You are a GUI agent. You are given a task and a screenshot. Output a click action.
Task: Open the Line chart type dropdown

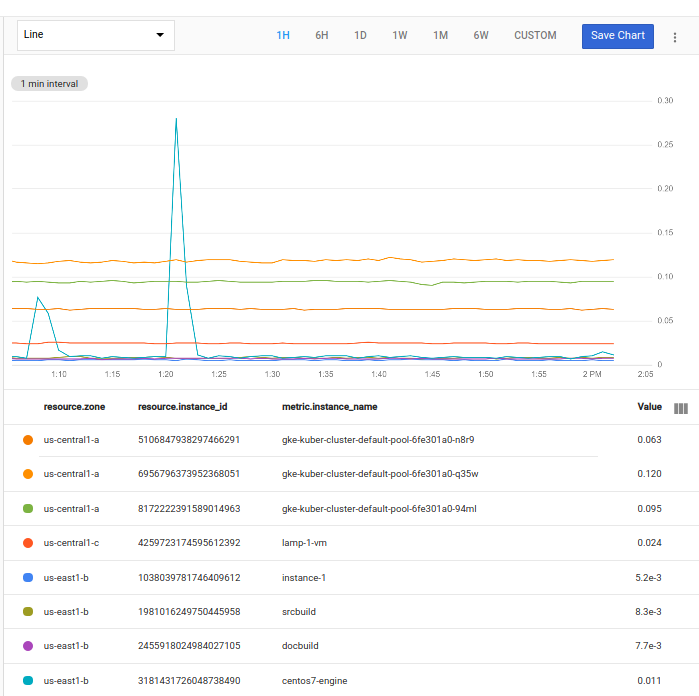(x=96, y=35)
